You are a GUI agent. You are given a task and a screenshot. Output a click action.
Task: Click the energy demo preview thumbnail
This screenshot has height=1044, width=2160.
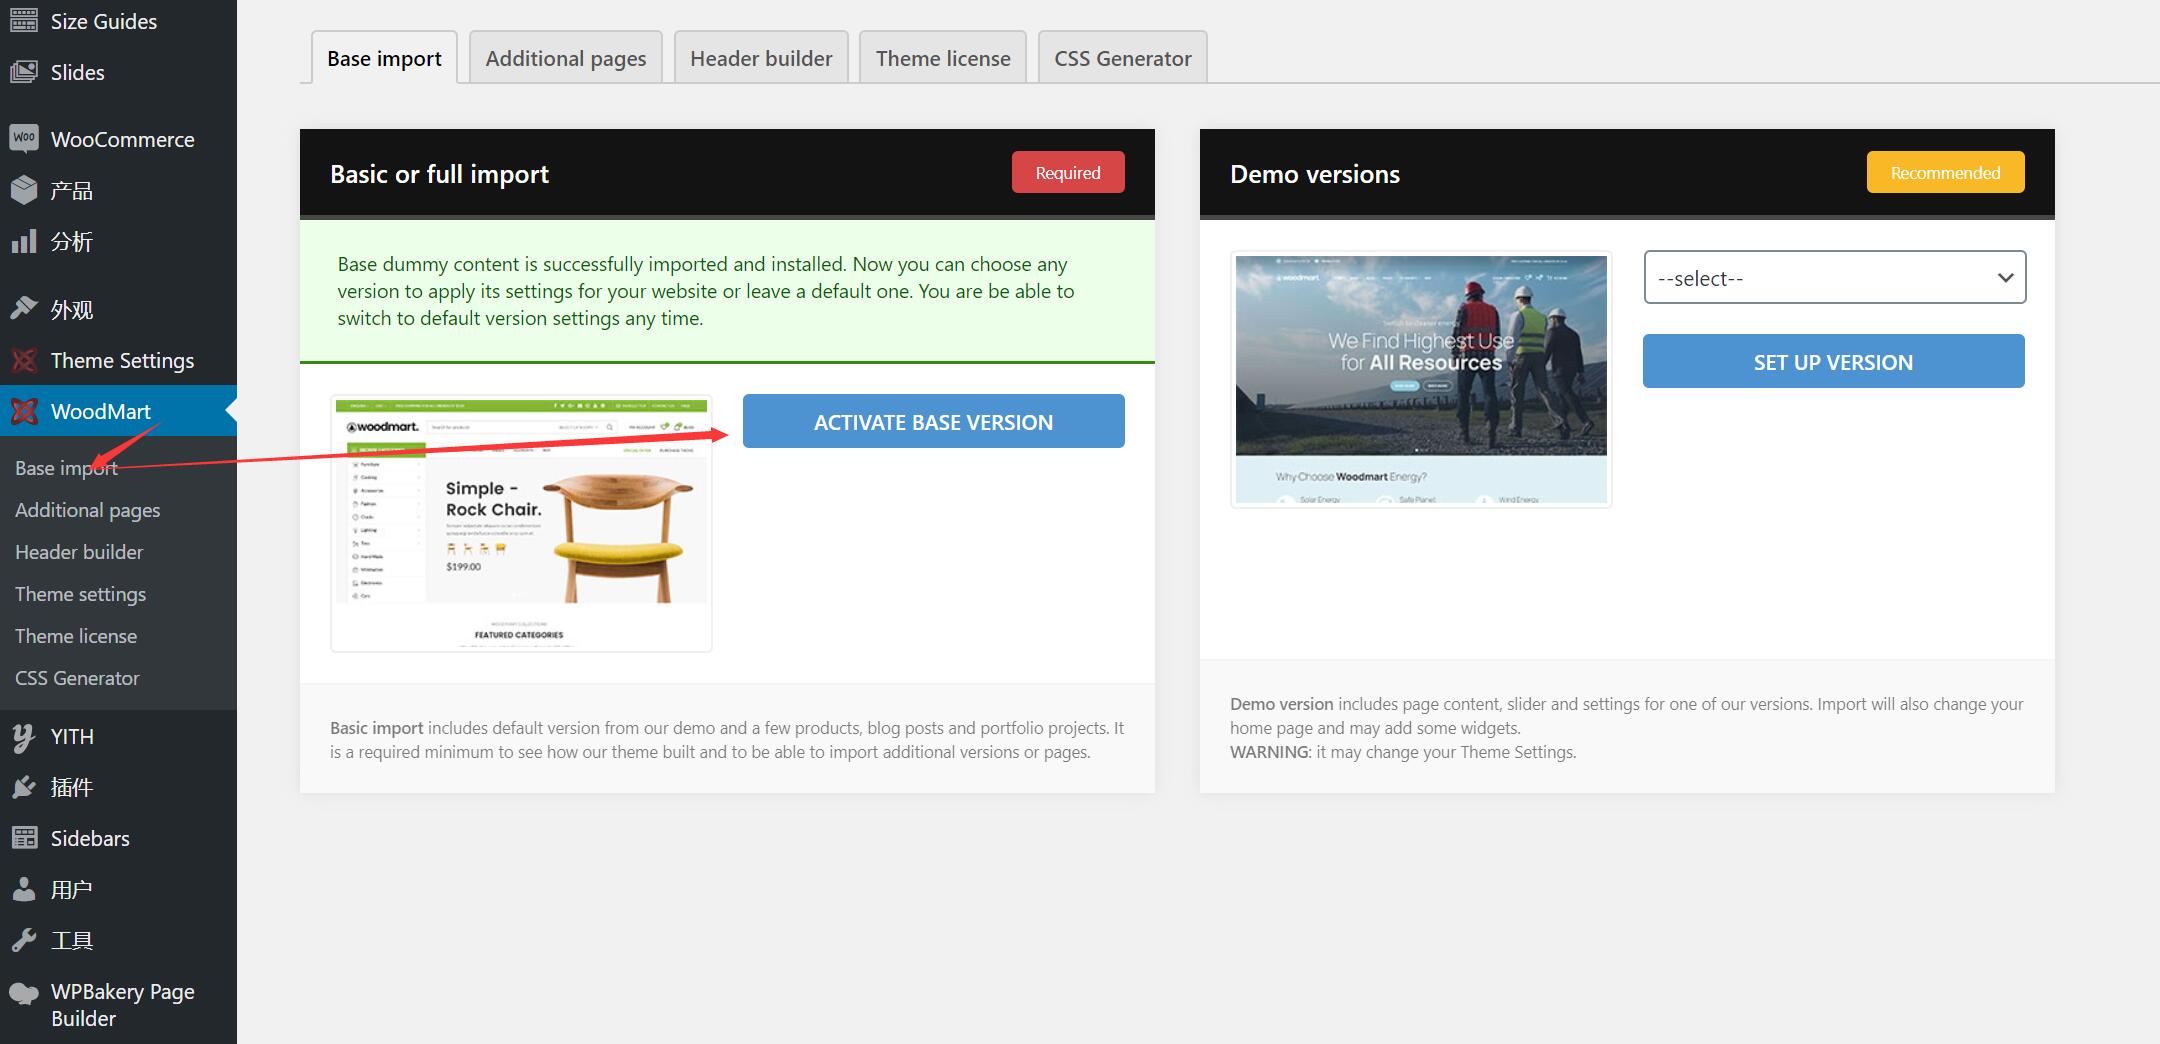click(x=1421, y=380)
